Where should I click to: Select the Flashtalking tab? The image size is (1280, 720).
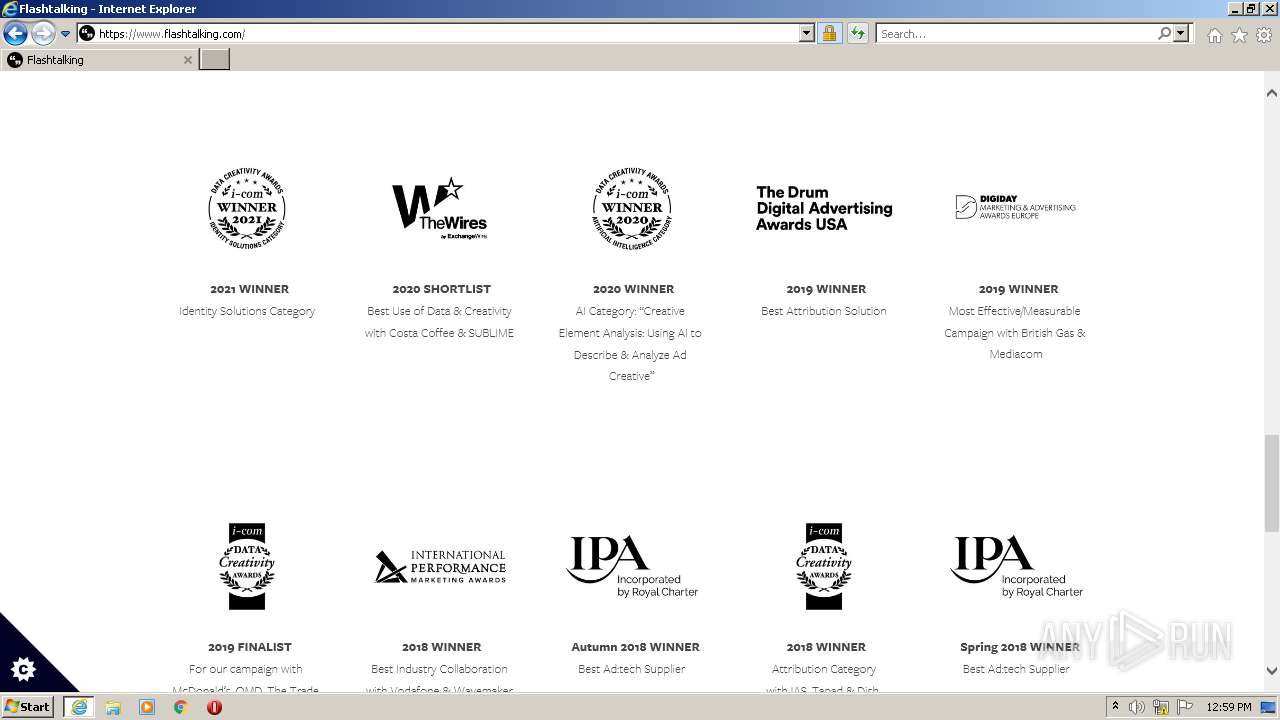click(98, 60)
